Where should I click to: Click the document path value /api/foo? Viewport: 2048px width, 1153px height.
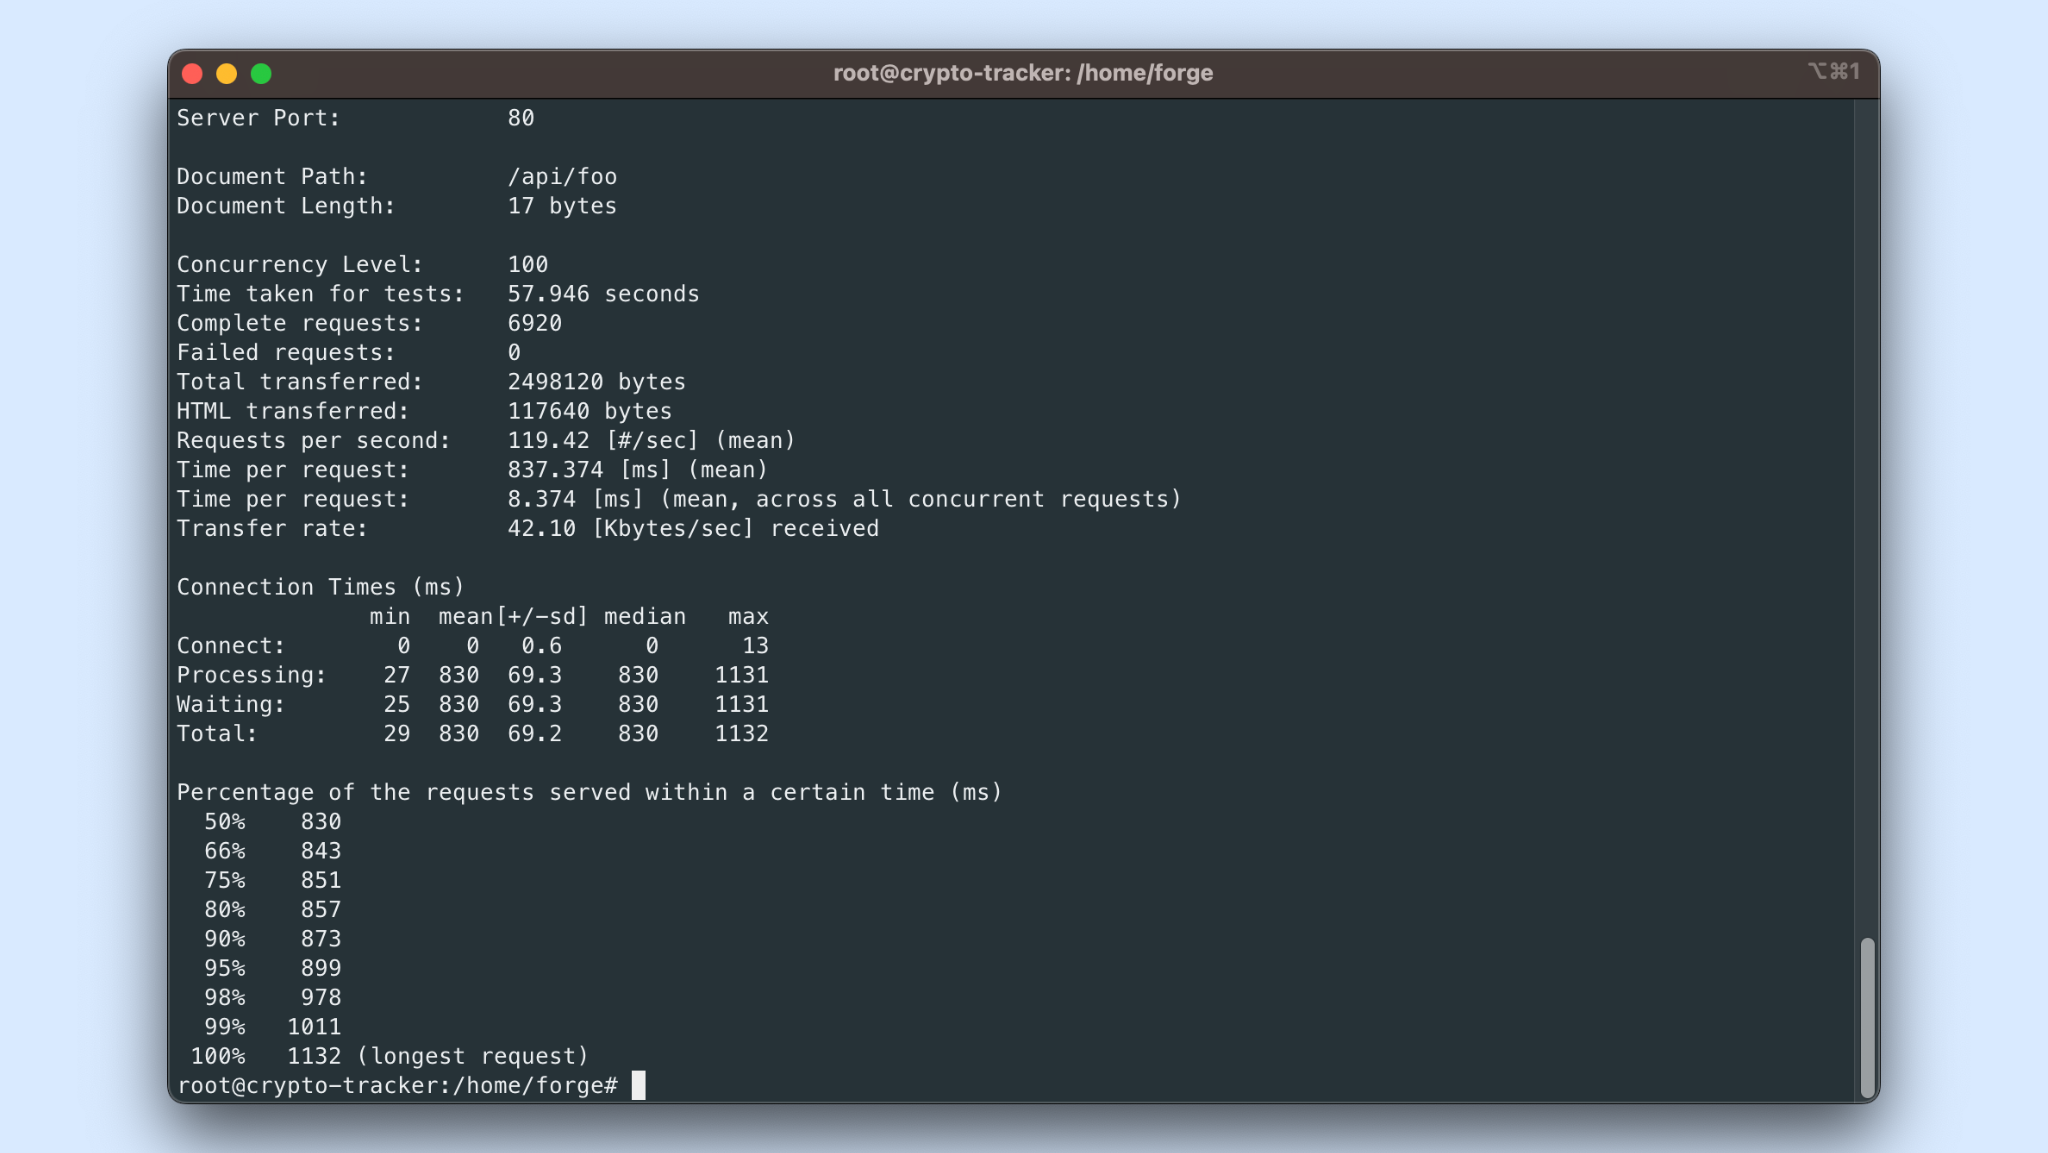click(562, 177)
